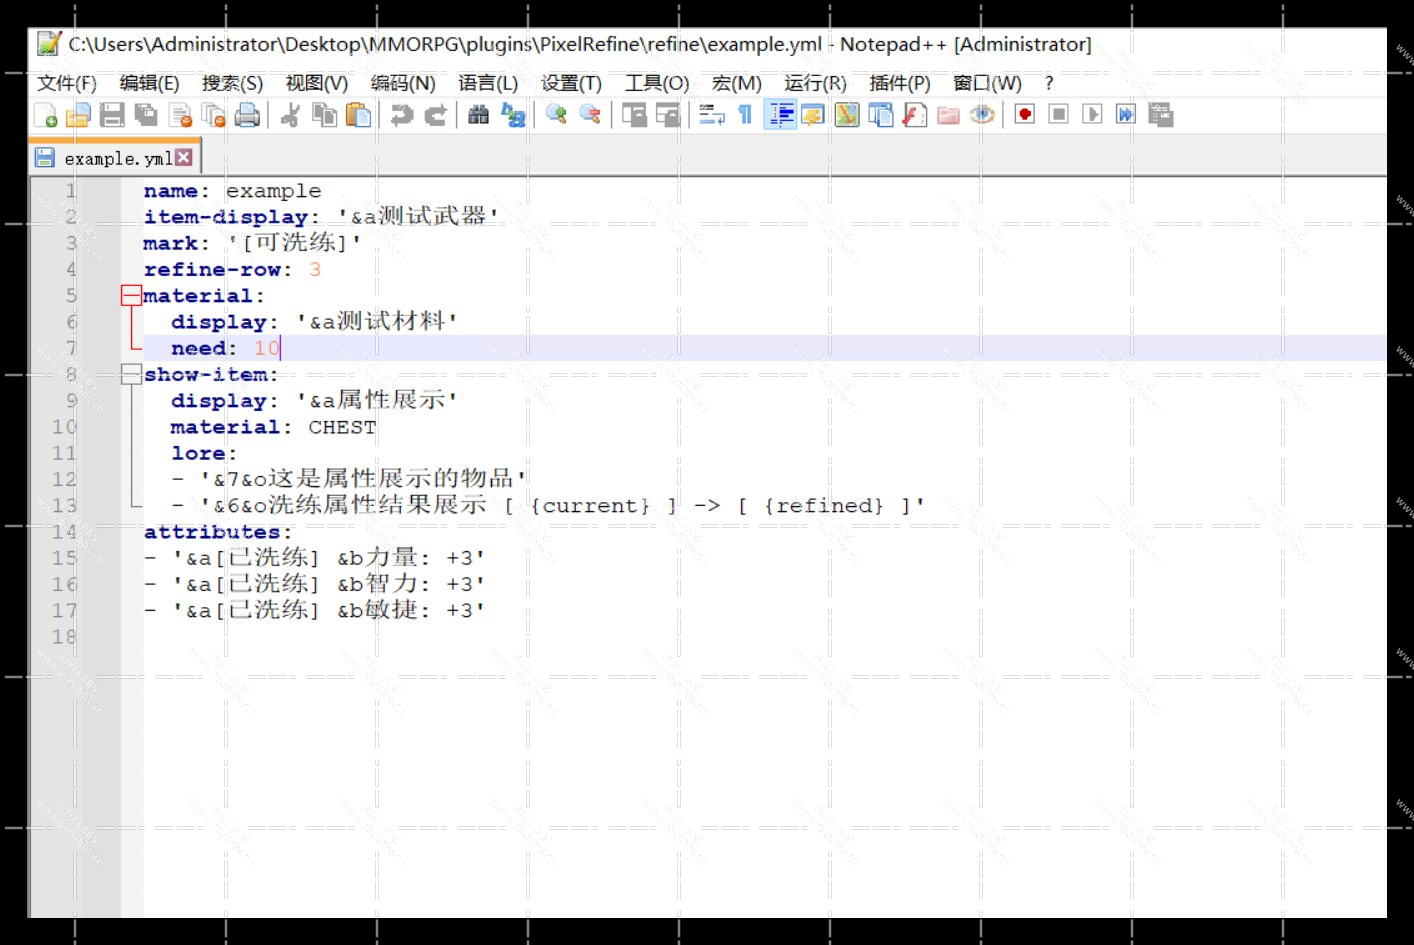Click the Save All toolbar icon
Viewport: 1414px width, 945px height.
pyautogui.click(x=146, y=116)
